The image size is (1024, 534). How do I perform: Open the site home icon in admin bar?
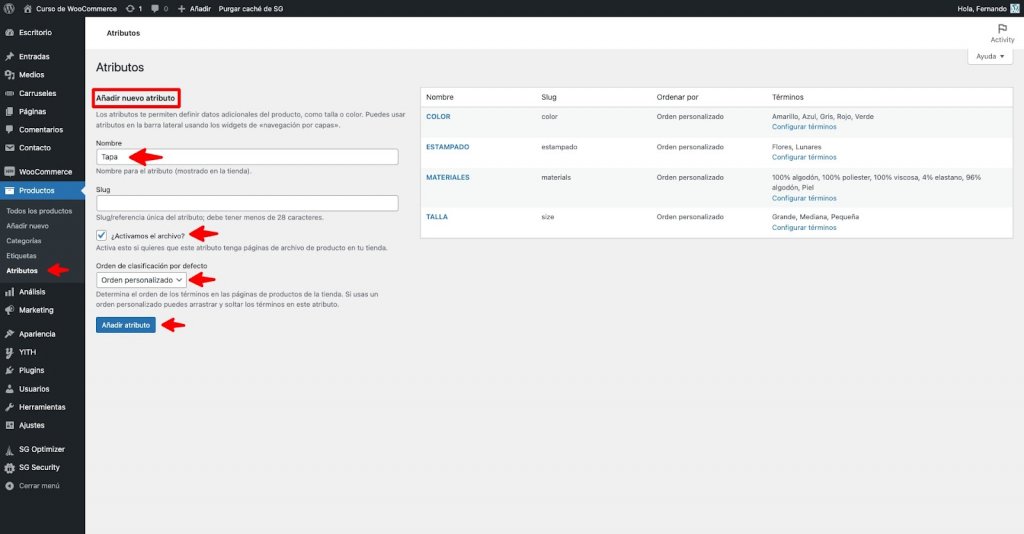click(27, 8)
